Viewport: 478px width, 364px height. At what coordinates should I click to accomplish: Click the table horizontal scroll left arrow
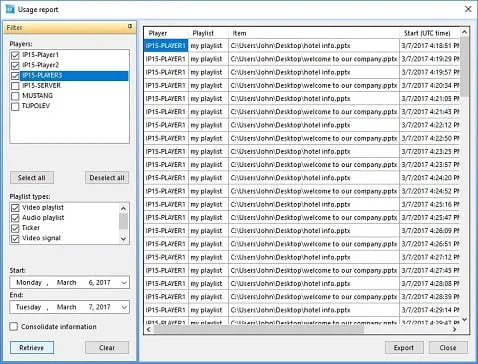[x=148, y=329]
